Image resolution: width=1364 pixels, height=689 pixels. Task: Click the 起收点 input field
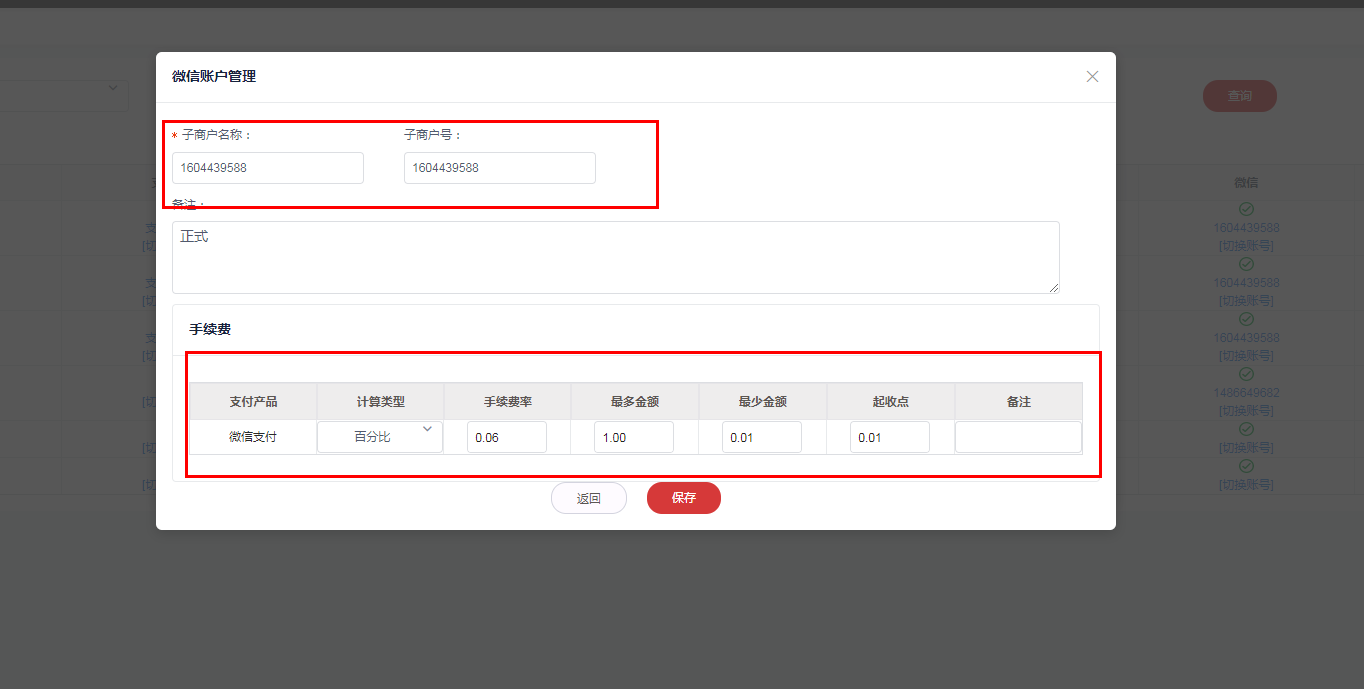(890, 437)
